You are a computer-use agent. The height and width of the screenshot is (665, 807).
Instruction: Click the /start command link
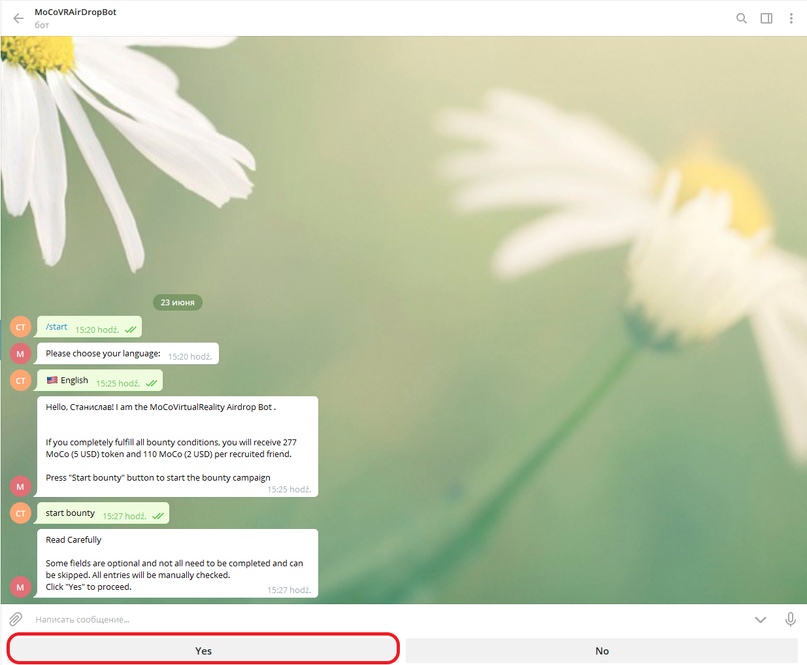tap(57, 327)
